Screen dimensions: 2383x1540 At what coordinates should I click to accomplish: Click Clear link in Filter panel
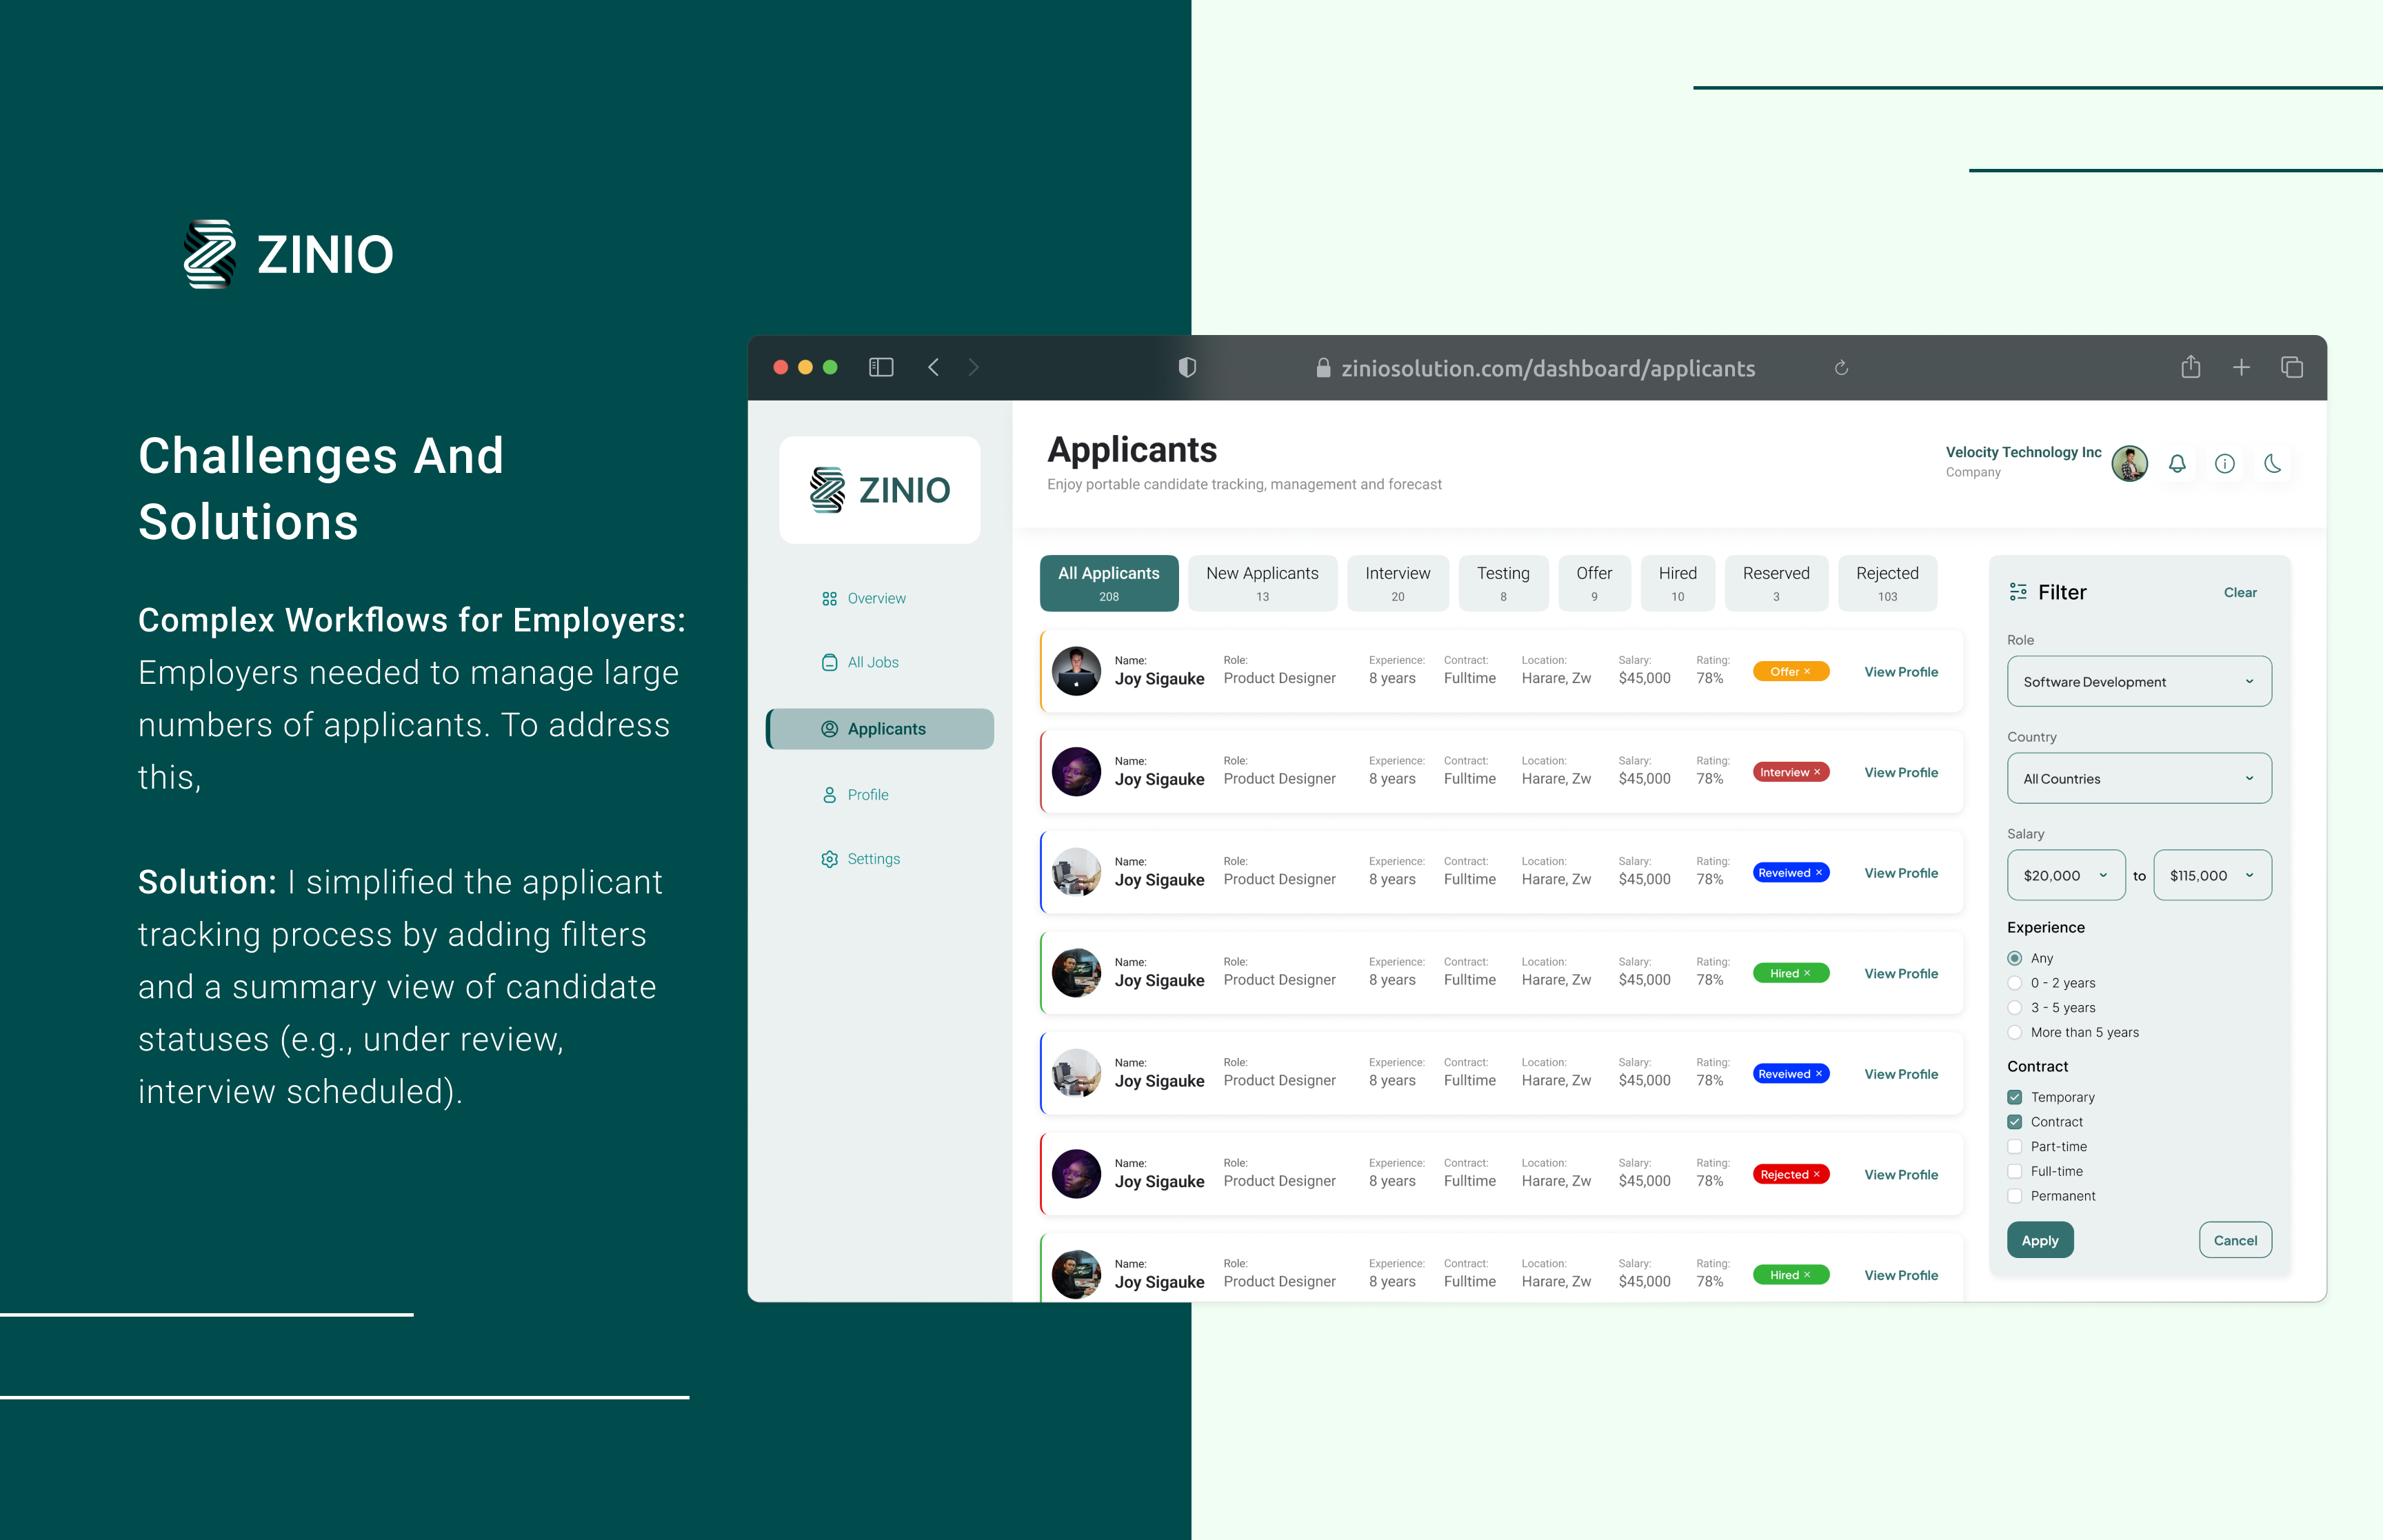[2239, 593]
